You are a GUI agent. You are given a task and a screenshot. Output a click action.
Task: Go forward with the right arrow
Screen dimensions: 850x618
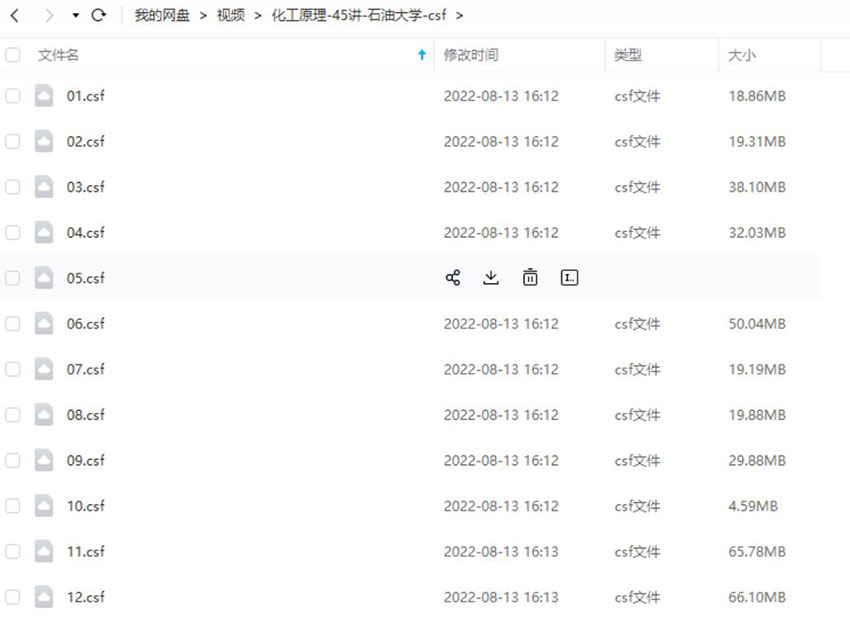(x=49, y=16)
